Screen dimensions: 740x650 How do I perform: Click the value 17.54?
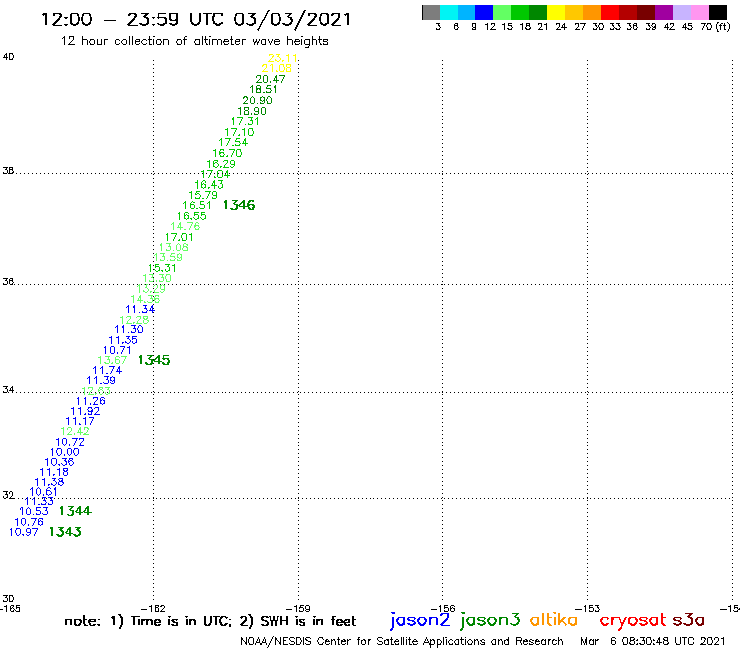tap(233, 142)
